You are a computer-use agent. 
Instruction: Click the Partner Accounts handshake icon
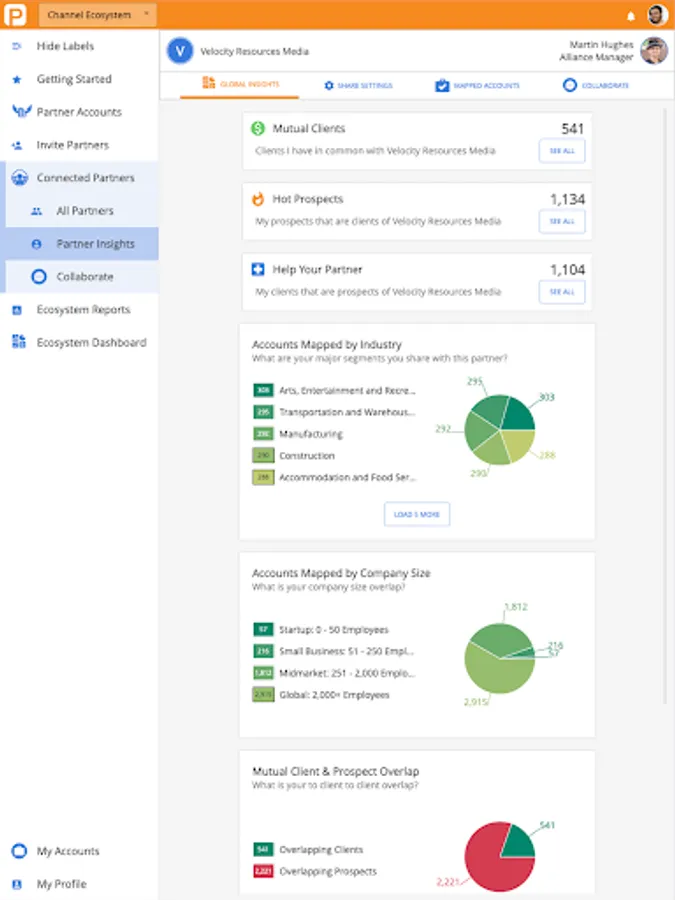coord(18,112)
